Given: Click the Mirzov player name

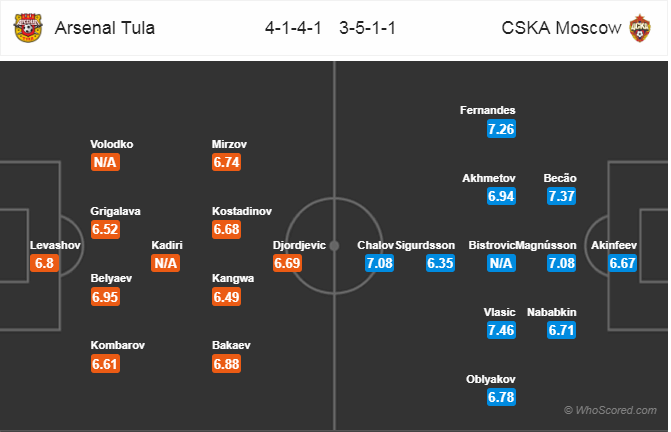Looking at the screenshot, I should (228, 143).
